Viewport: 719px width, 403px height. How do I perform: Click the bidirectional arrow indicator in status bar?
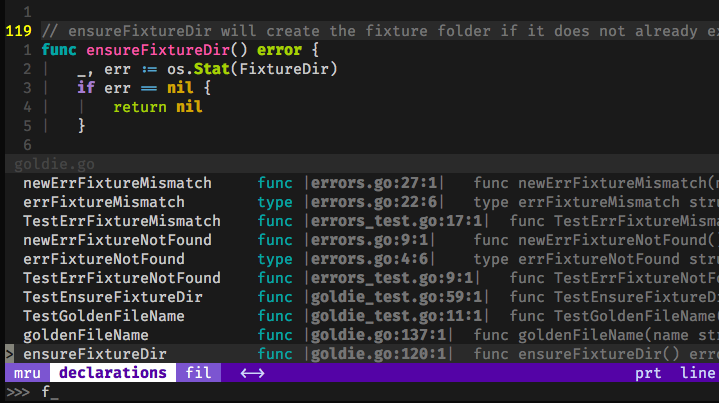(252, 373)
